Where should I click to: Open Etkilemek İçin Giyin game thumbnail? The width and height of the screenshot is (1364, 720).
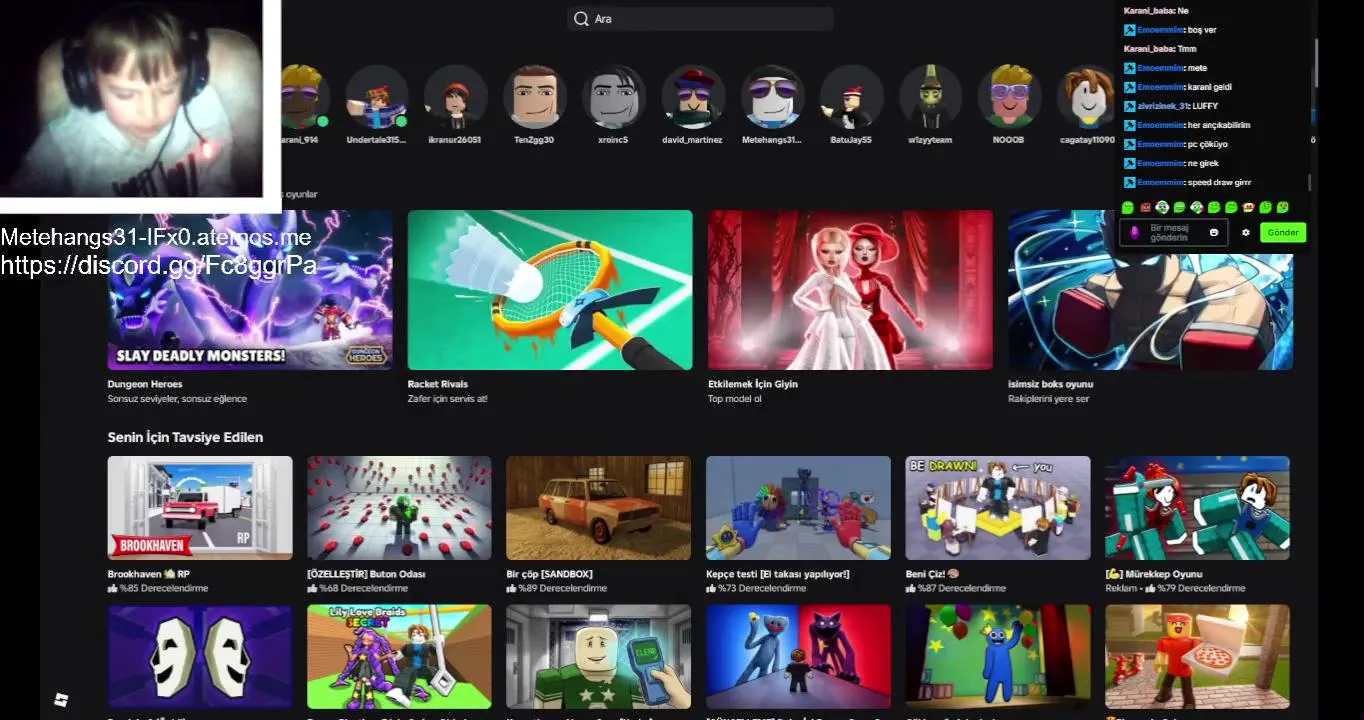coord(850,290)
